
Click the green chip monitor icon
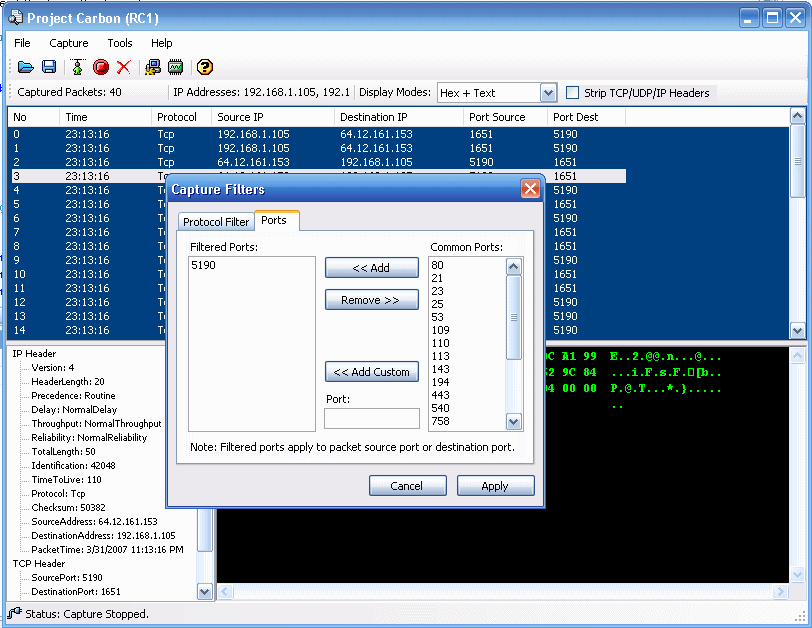[175, 67]
